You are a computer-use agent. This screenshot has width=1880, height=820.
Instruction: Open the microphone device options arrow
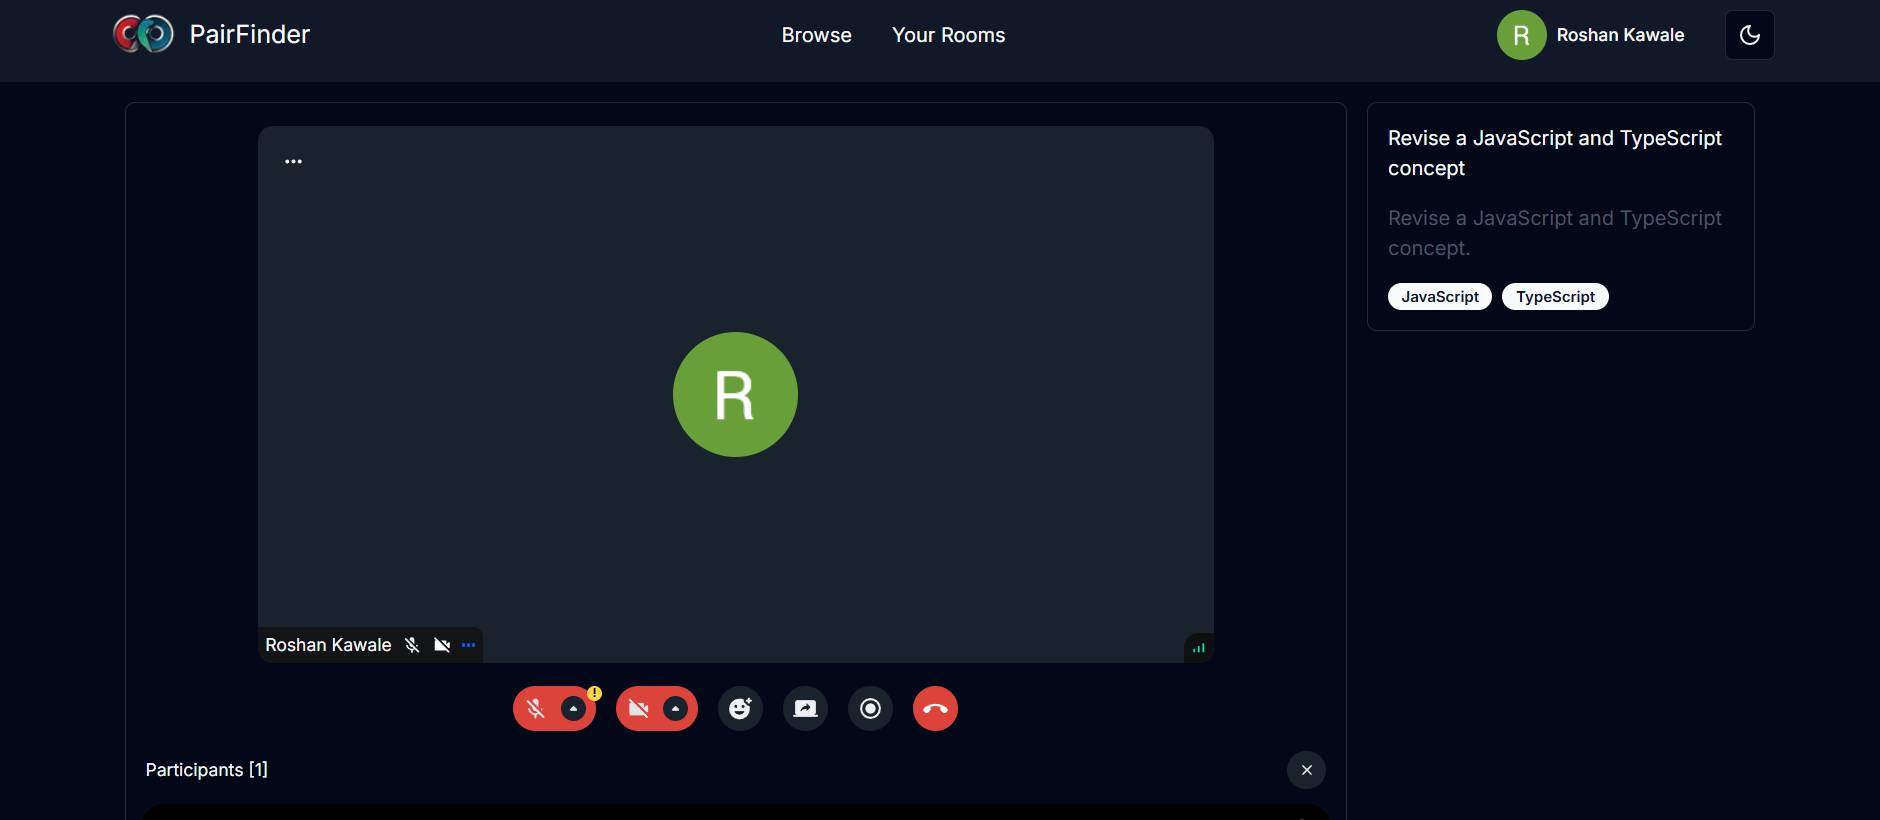tap(573, 709)
